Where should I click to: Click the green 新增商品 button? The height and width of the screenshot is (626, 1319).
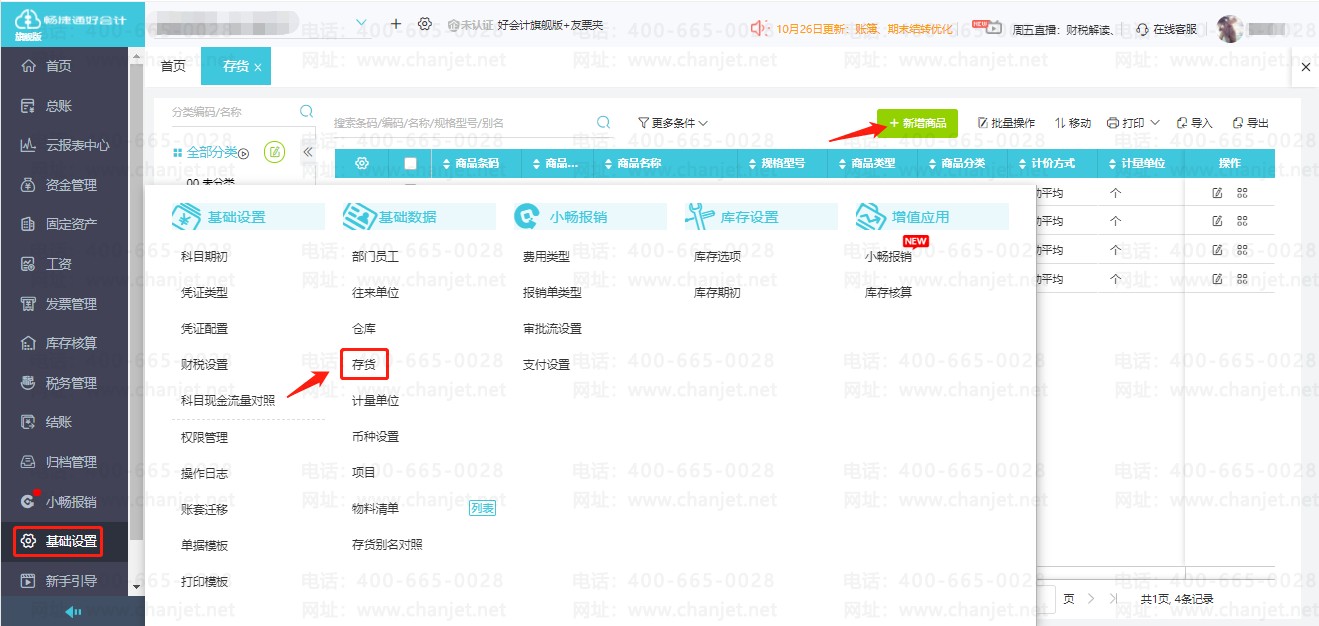click(x=917, y=123)
